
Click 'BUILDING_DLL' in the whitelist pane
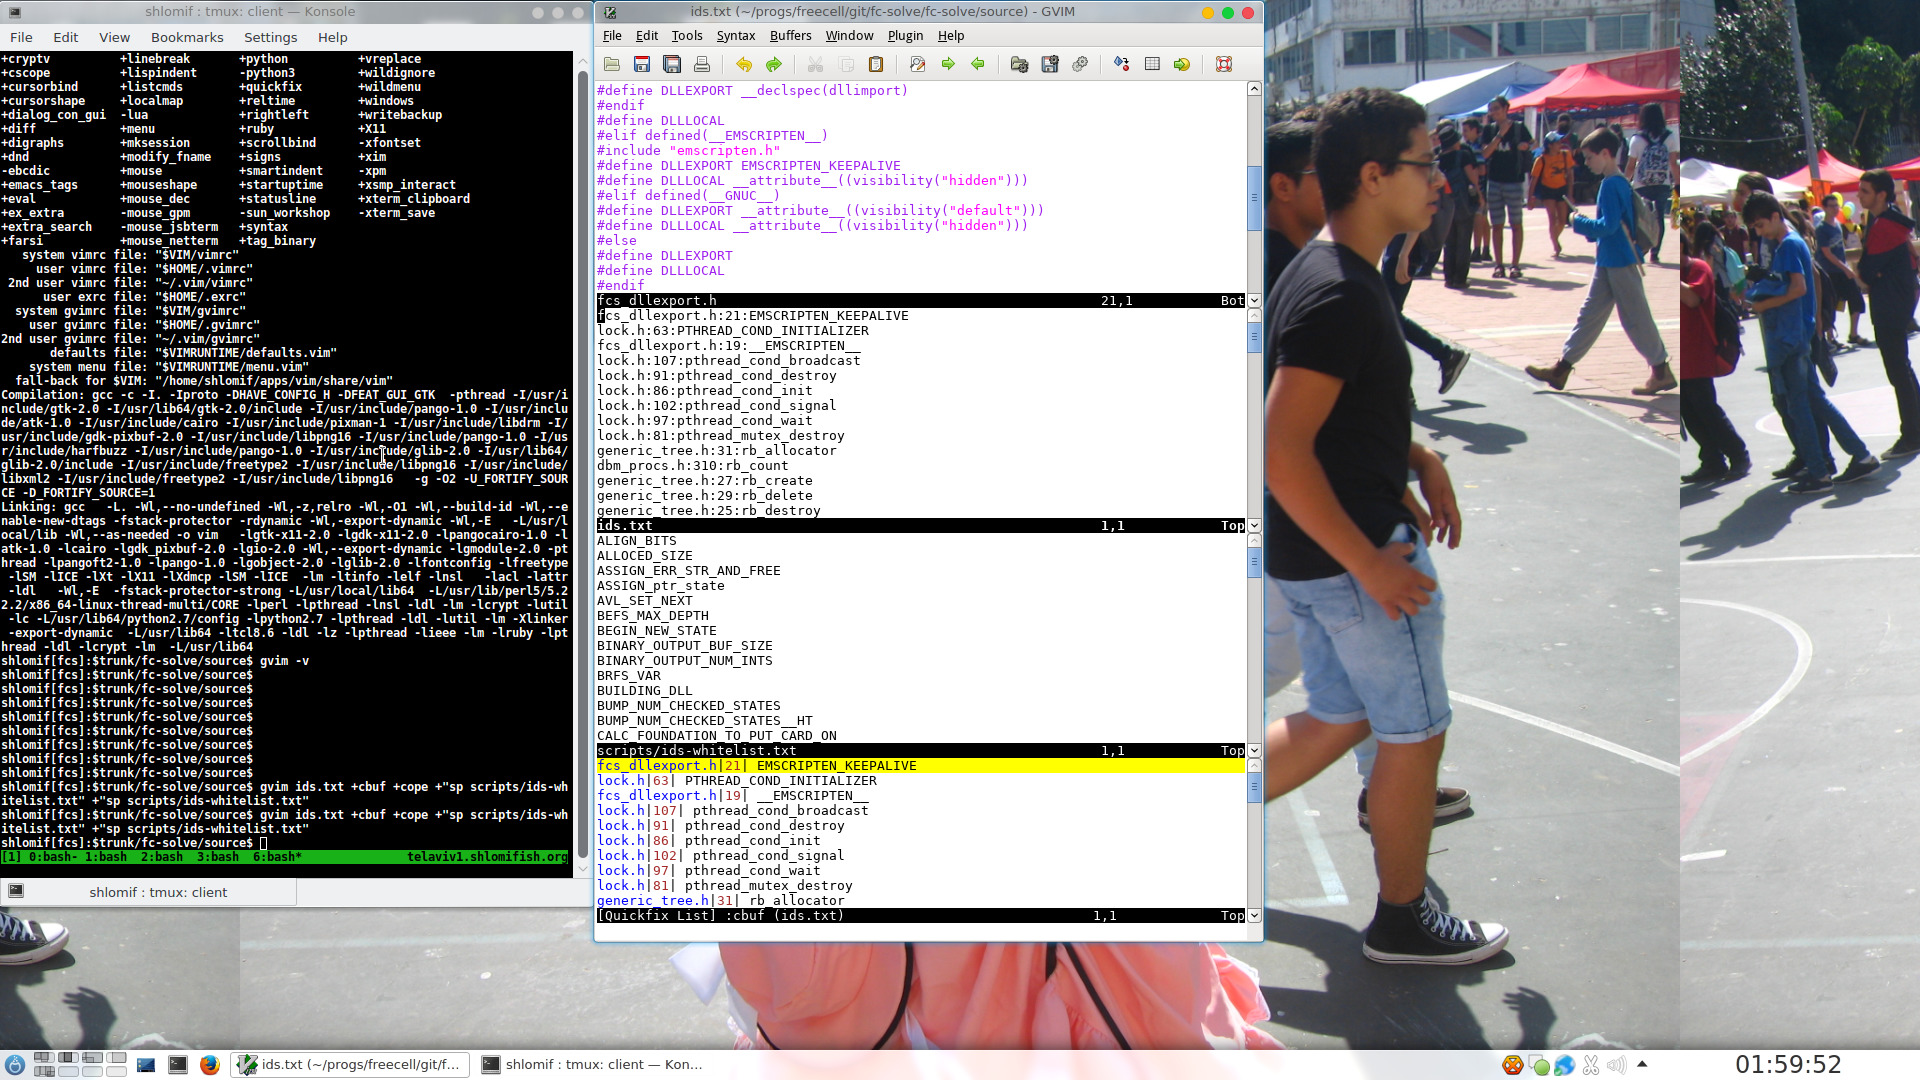point(645,691)
